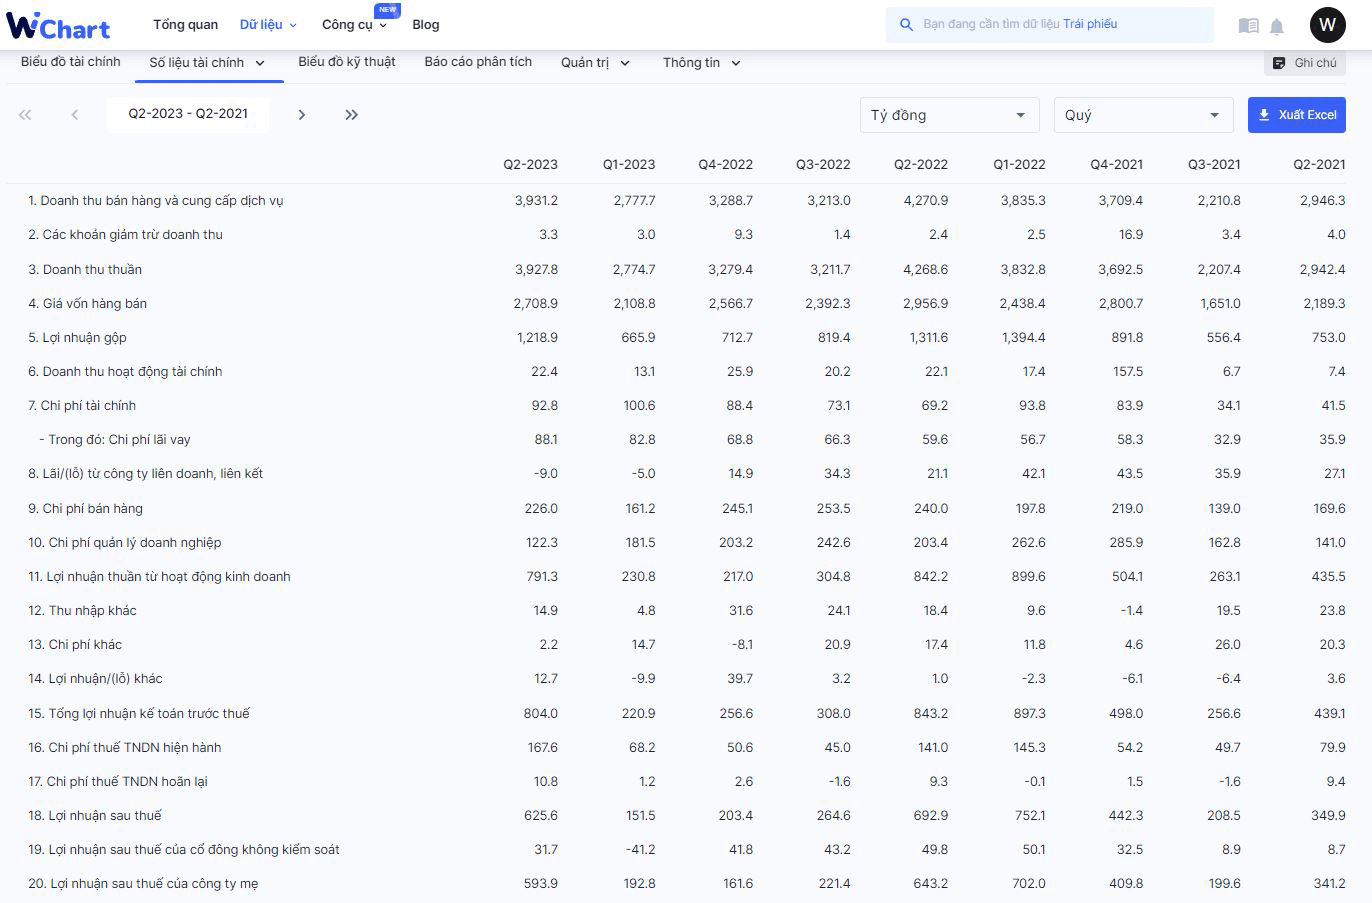Image resolution: width=1372 pixels, height=903 pixels.
Task: Click the search magnifier icon
Action: pos(906,24)
